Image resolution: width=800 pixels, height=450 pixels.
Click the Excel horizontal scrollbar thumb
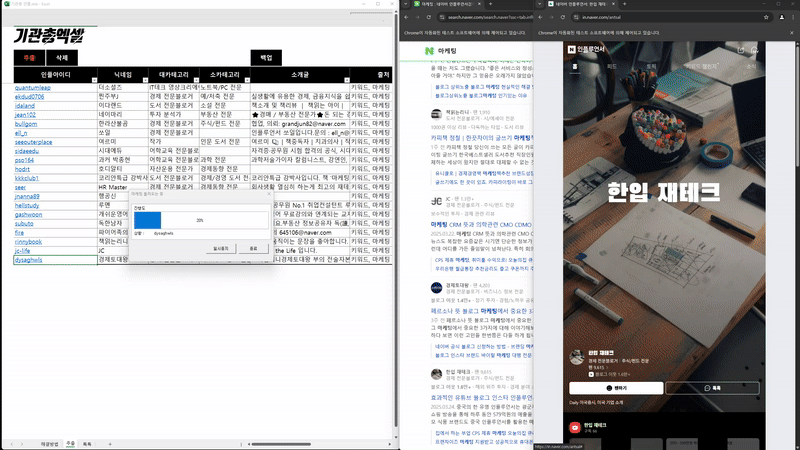pos(281,444)
